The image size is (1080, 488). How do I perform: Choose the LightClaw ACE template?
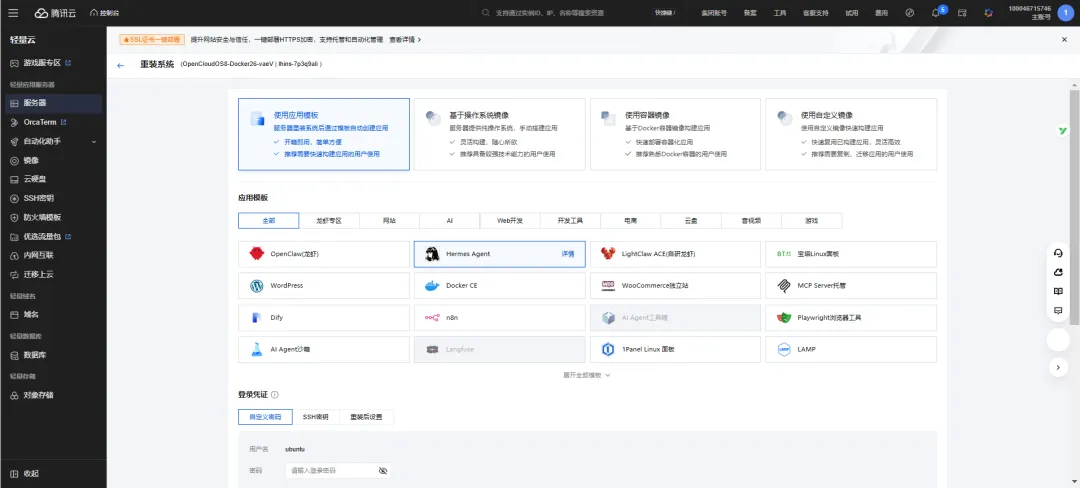(676, 254)
